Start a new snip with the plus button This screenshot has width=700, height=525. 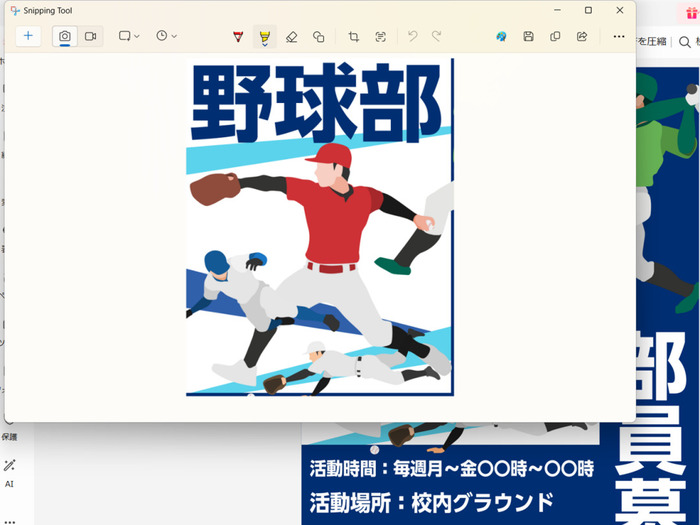(x=28, y=36)
